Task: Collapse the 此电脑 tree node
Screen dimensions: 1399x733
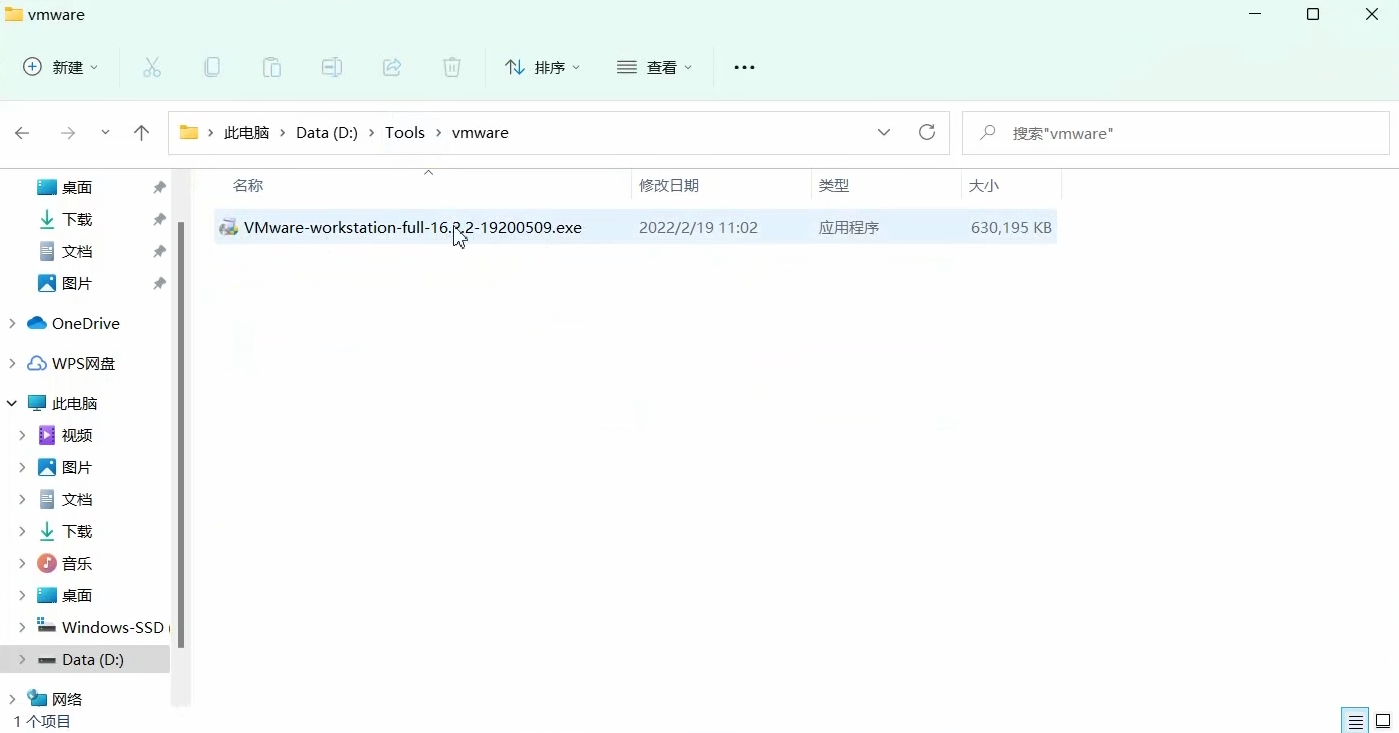Action: coord(12,404)
